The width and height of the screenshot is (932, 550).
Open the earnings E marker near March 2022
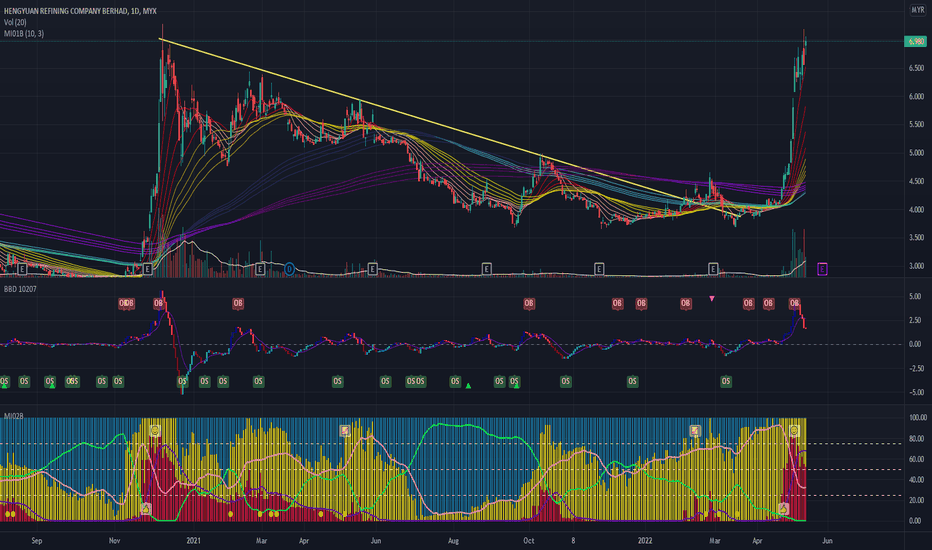click(x=713, y=269)
